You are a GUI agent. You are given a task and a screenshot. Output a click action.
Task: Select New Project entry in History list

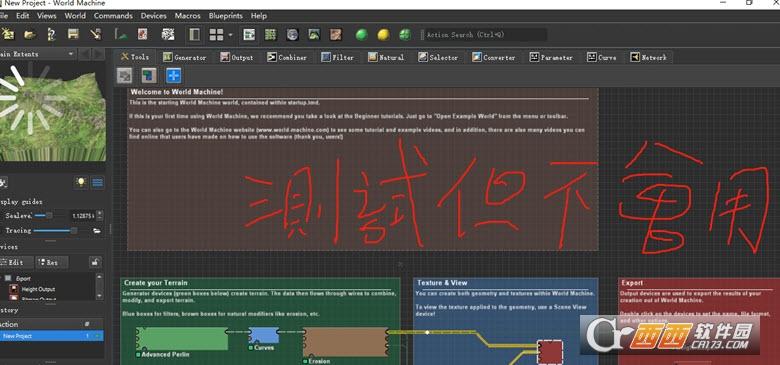click(52, 336)
